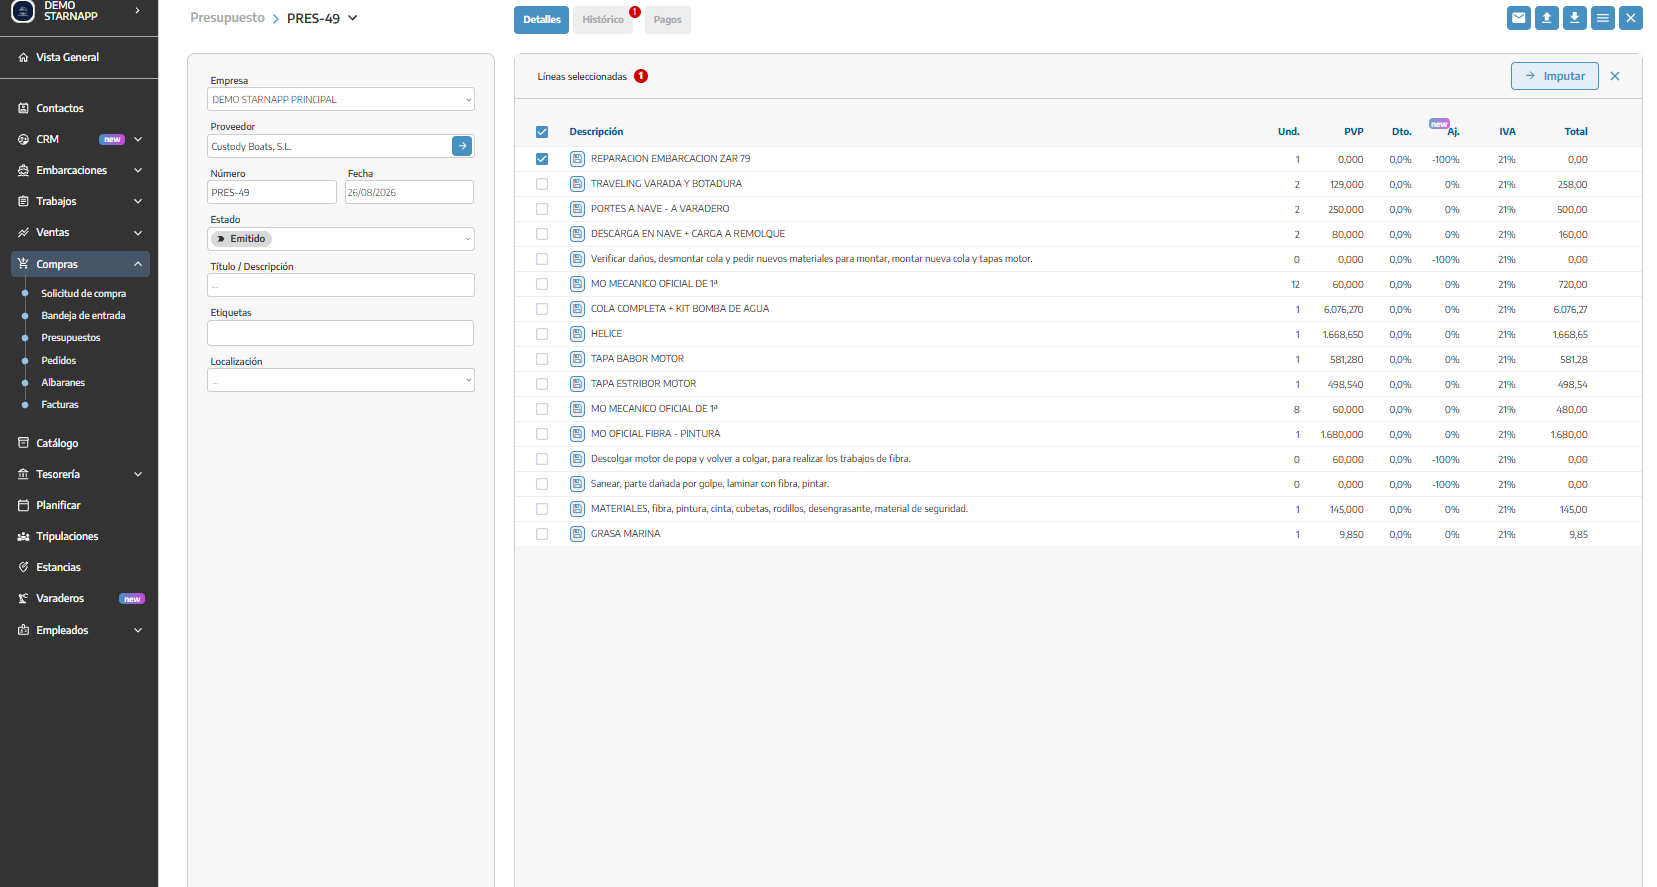Image resolution: width=1657 pixels, height=887 pixels.
Task: Expand the PRES-49 breadcrumb chevron
Action: click(352, 18)
